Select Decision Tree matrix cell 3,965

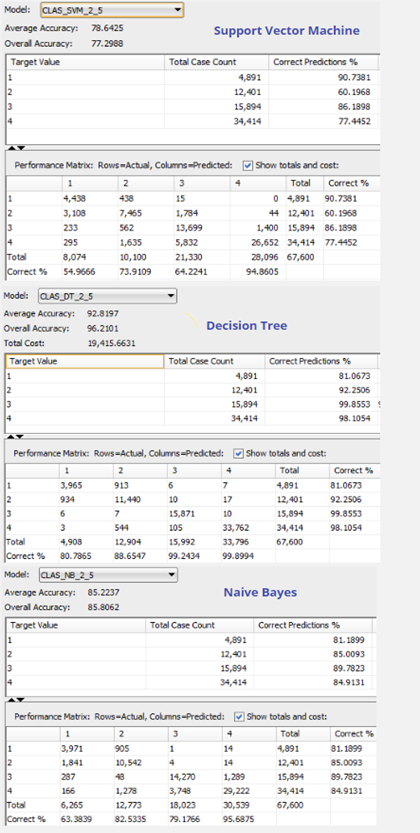pos(73,484)
